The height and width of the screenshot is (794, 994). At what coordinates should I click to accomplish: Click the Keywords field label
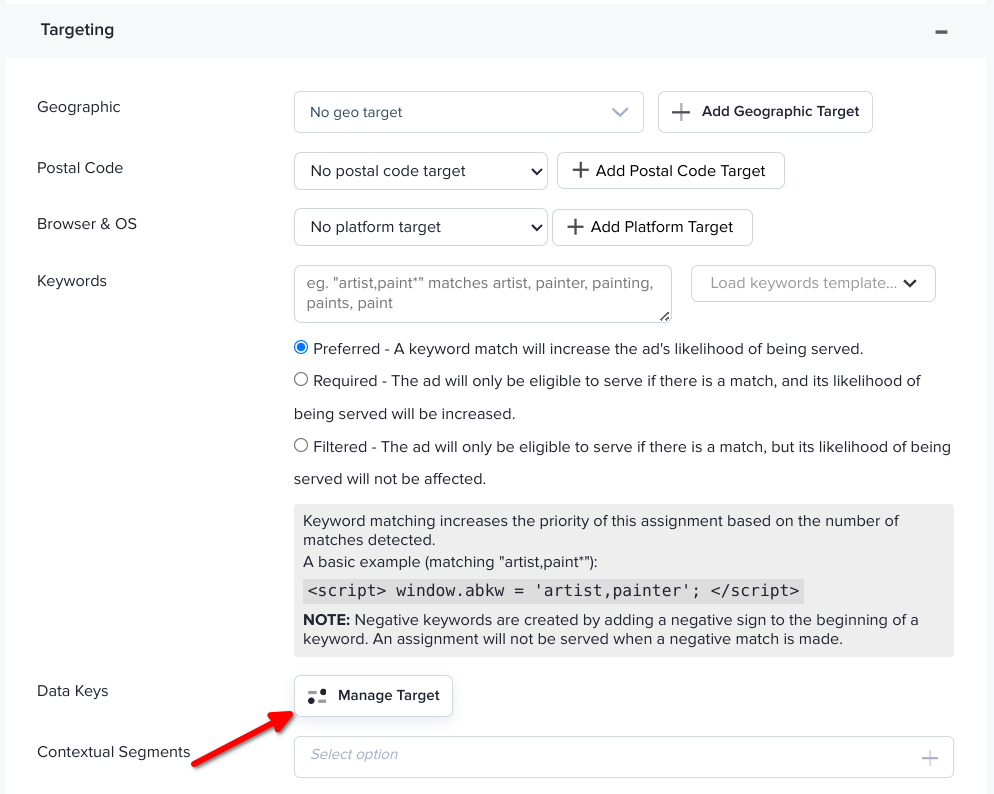tap(72, 281)
